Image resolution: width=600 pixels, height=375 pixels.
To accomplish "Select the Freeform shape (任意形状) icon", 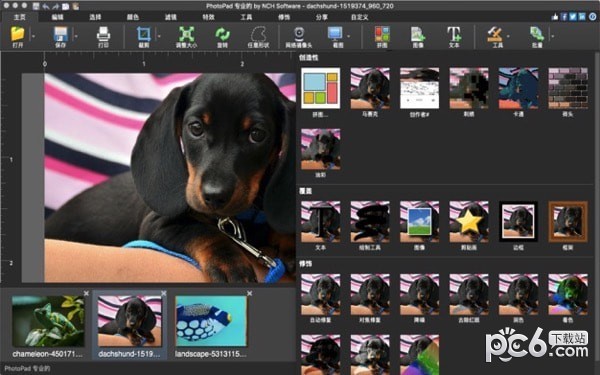I will coord(259,34).
